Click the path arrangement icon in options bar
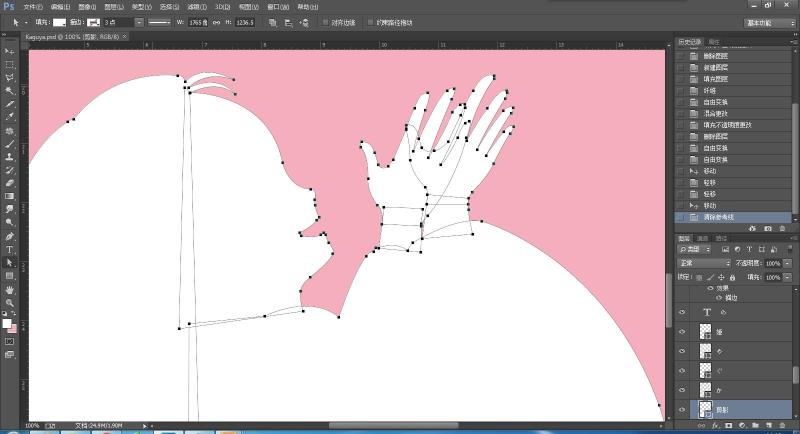Viewport: 800px width, 434px height. tap(304, 22)
